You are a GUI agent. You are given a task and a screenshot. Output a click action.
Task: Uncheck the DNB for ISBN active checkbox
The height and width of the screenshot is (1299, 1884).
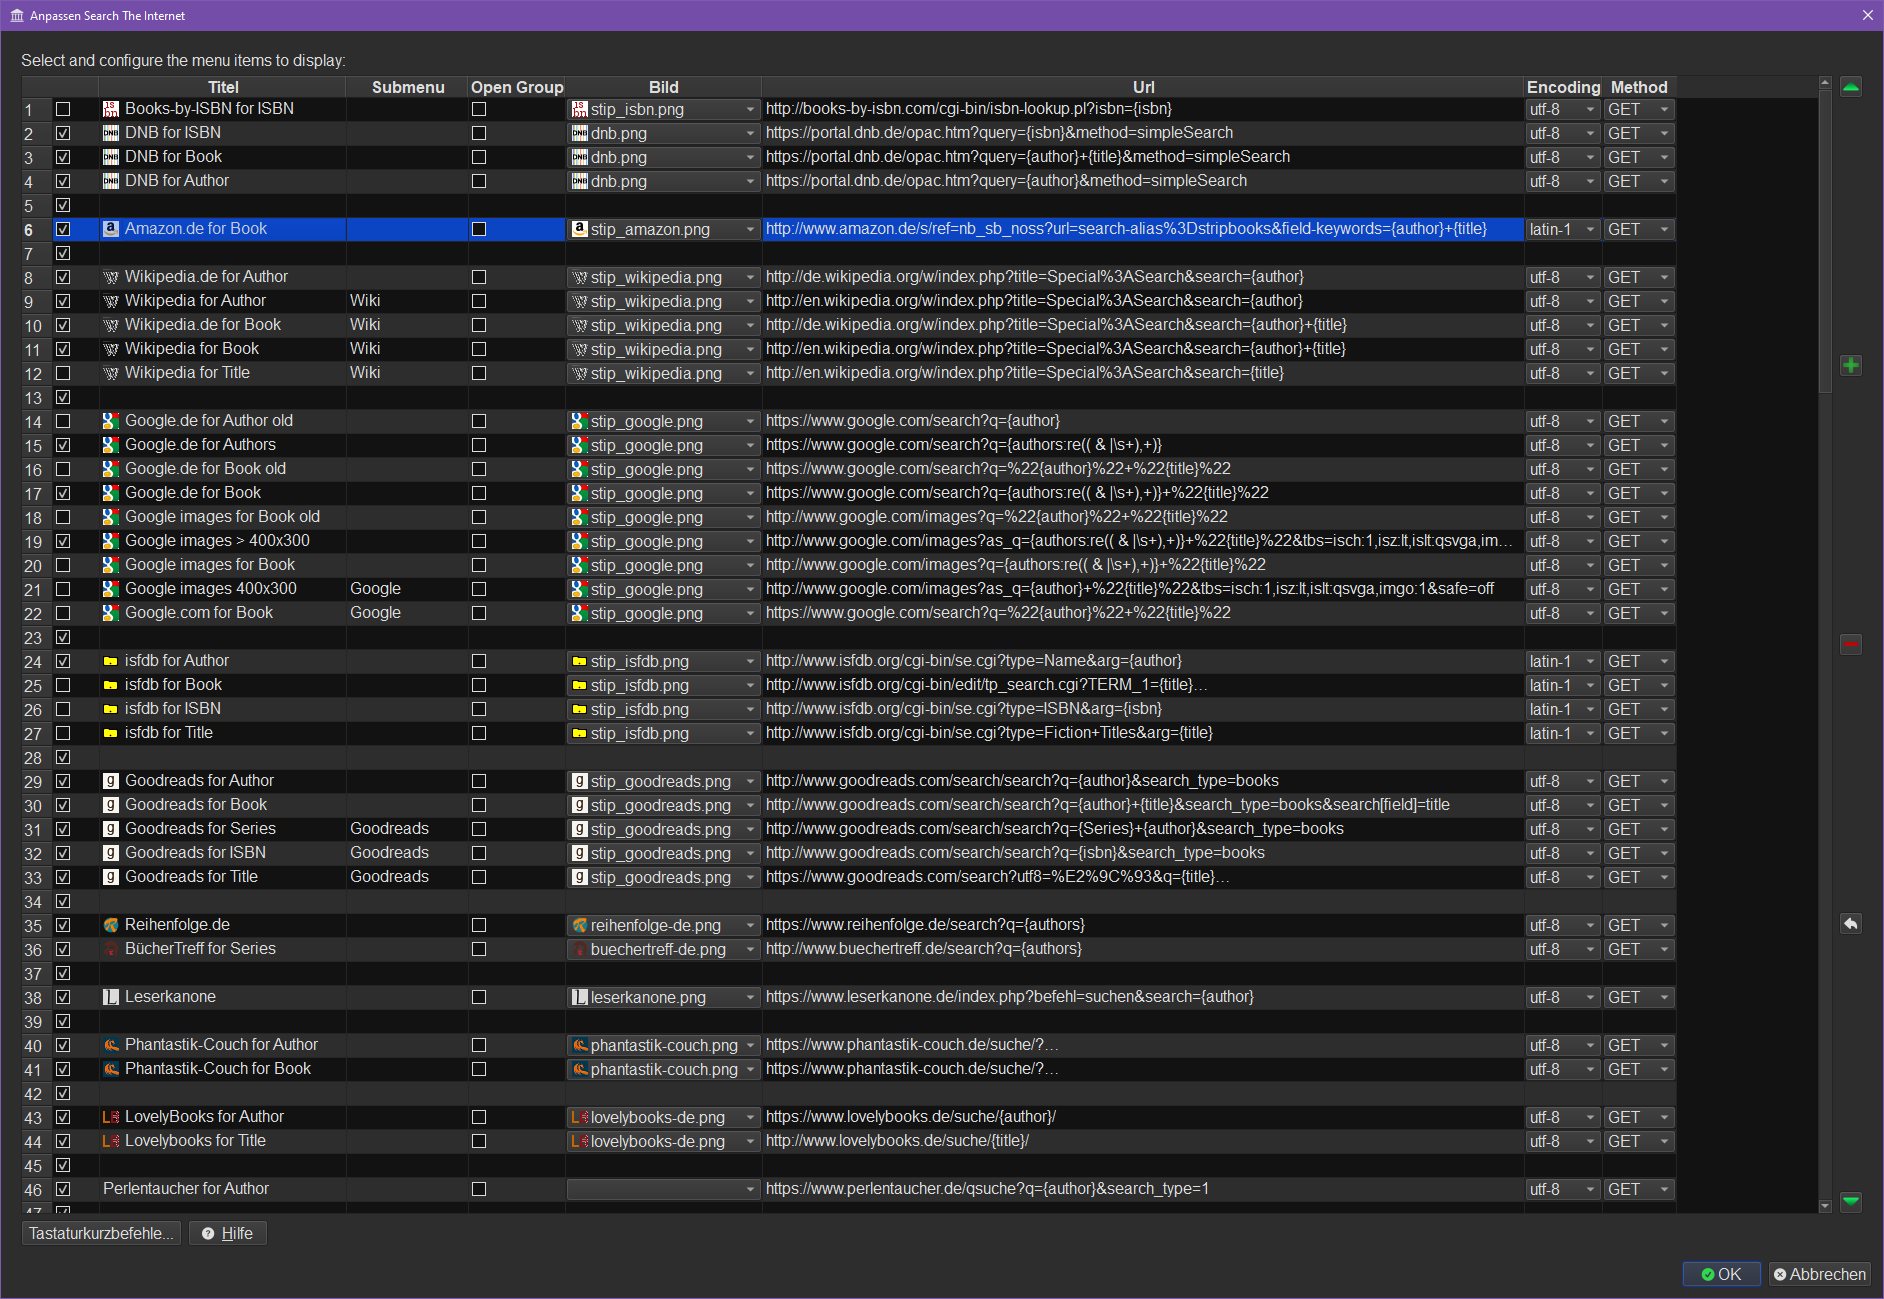(63, 133)
